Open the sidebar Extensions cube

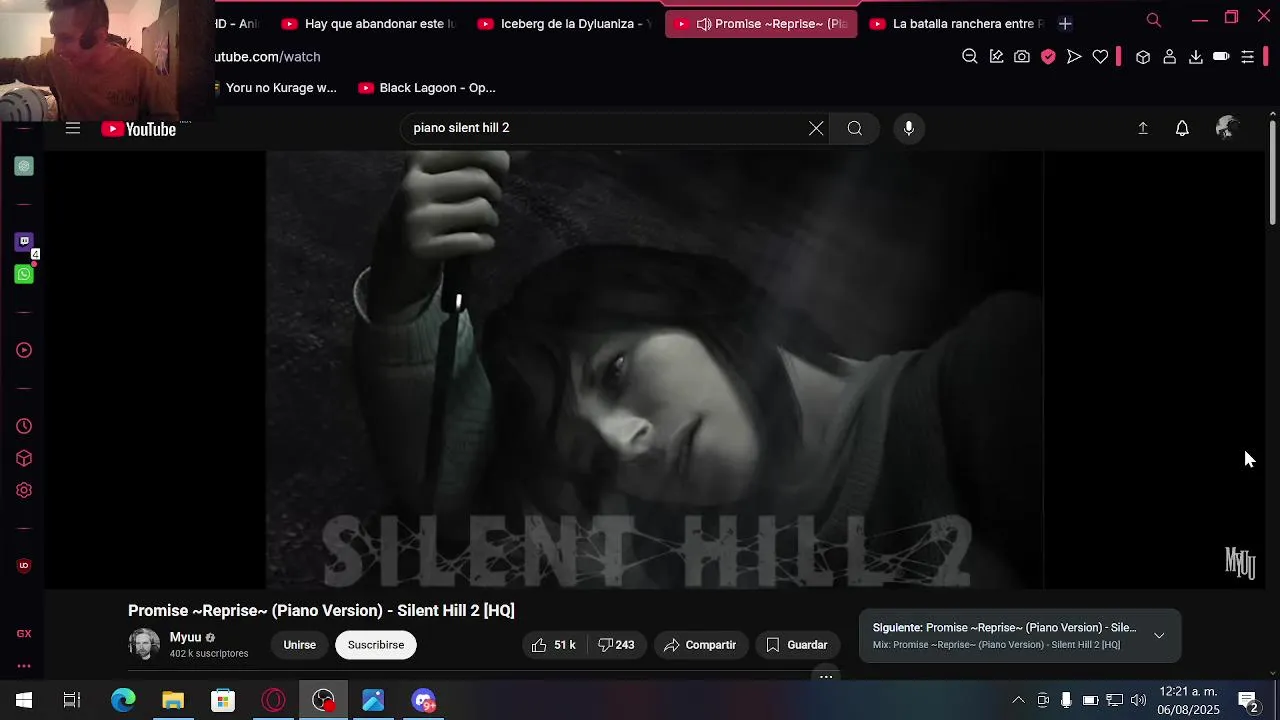24,458
